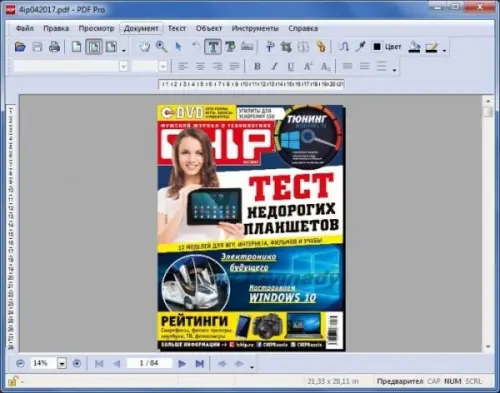
Task: Click the page number field 1 / 84
Action: (x=149, y=363)
